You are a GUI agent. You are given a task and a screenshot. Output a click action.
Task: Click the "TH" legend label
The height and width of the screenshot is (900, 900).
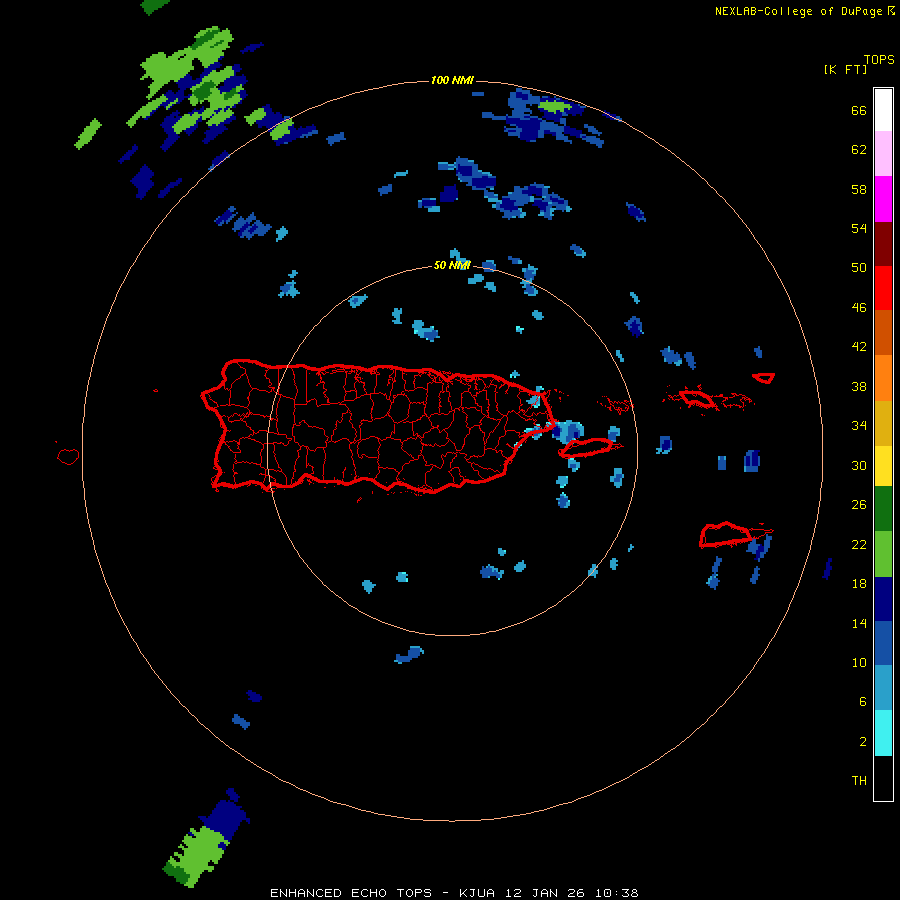point(859,781)
